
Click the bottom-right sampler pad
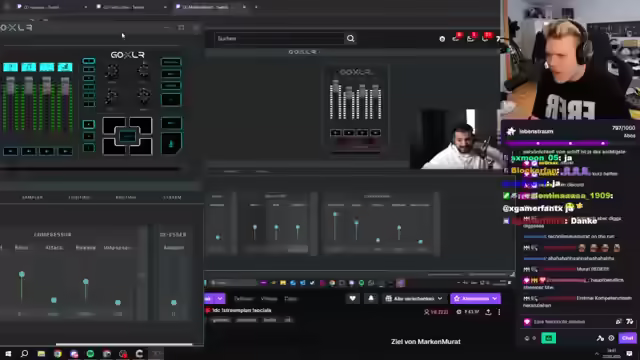(x=141, y=147)
